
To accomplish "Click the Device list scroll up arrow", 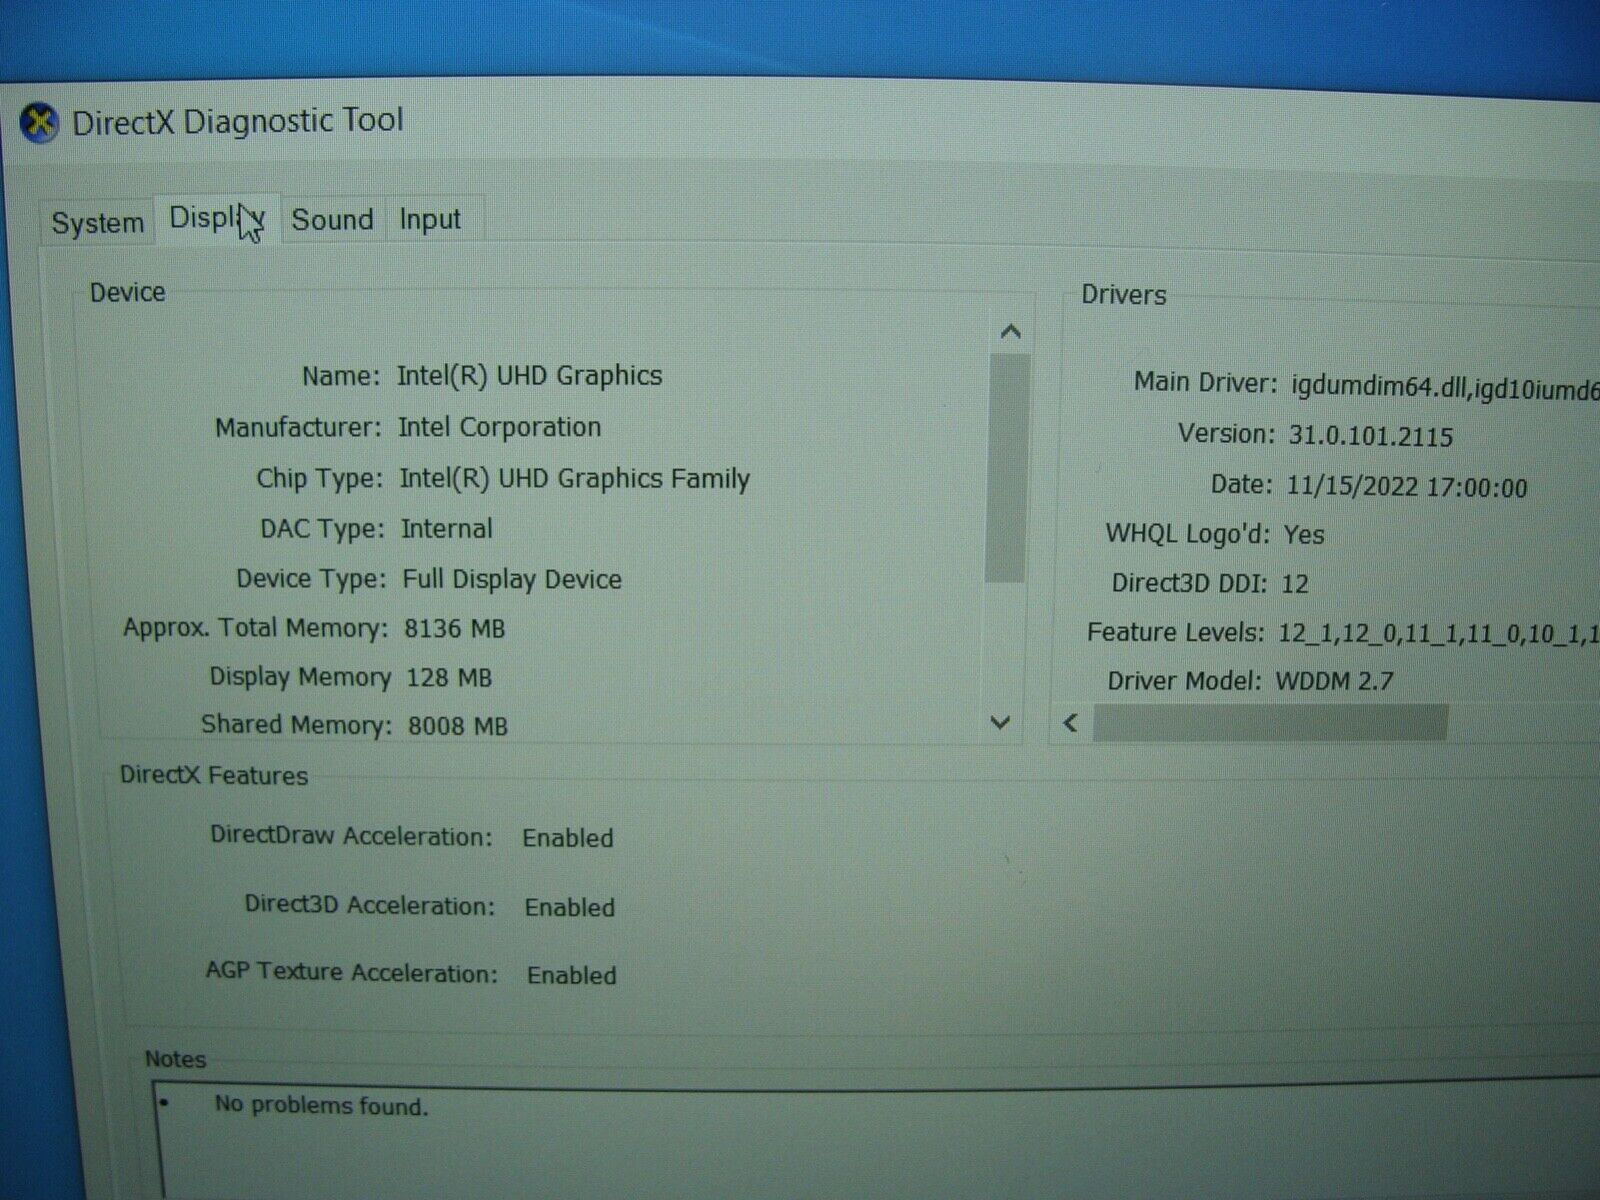I will coord(1010,331).
